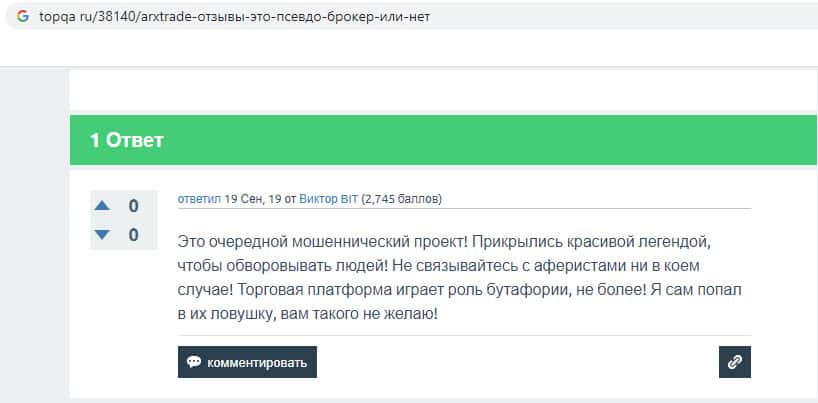Click the "1 Ответ" heading
The width and height of the screenshot is (818, 403).
pos(126,140)
